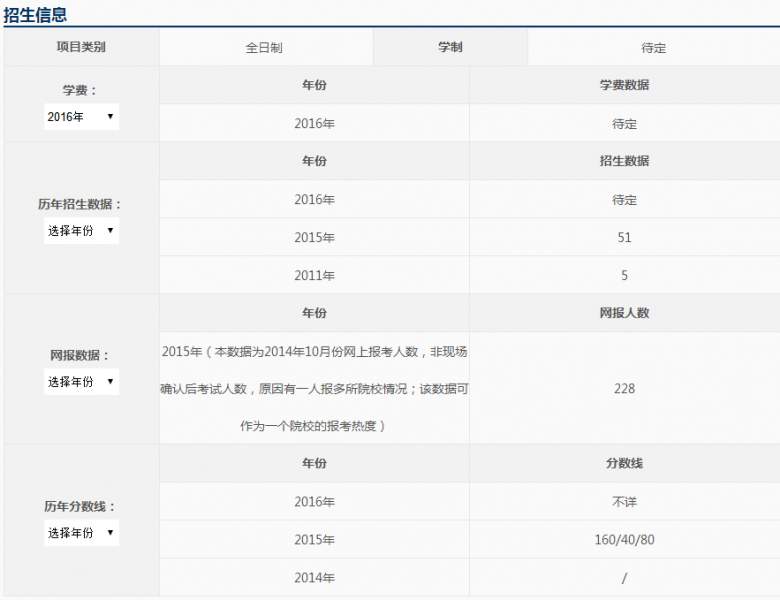Click the 分数线 column header
The height and width of the screenshot is (600, 780).
[x=624, y=463]
